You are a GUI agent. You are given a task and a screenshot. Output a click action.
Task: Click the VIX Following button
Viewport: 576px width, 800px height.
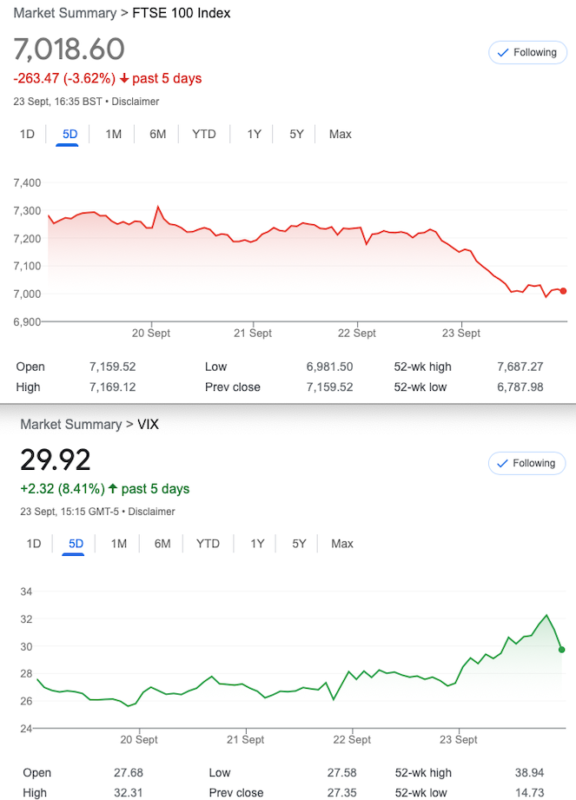coord(527,463)
